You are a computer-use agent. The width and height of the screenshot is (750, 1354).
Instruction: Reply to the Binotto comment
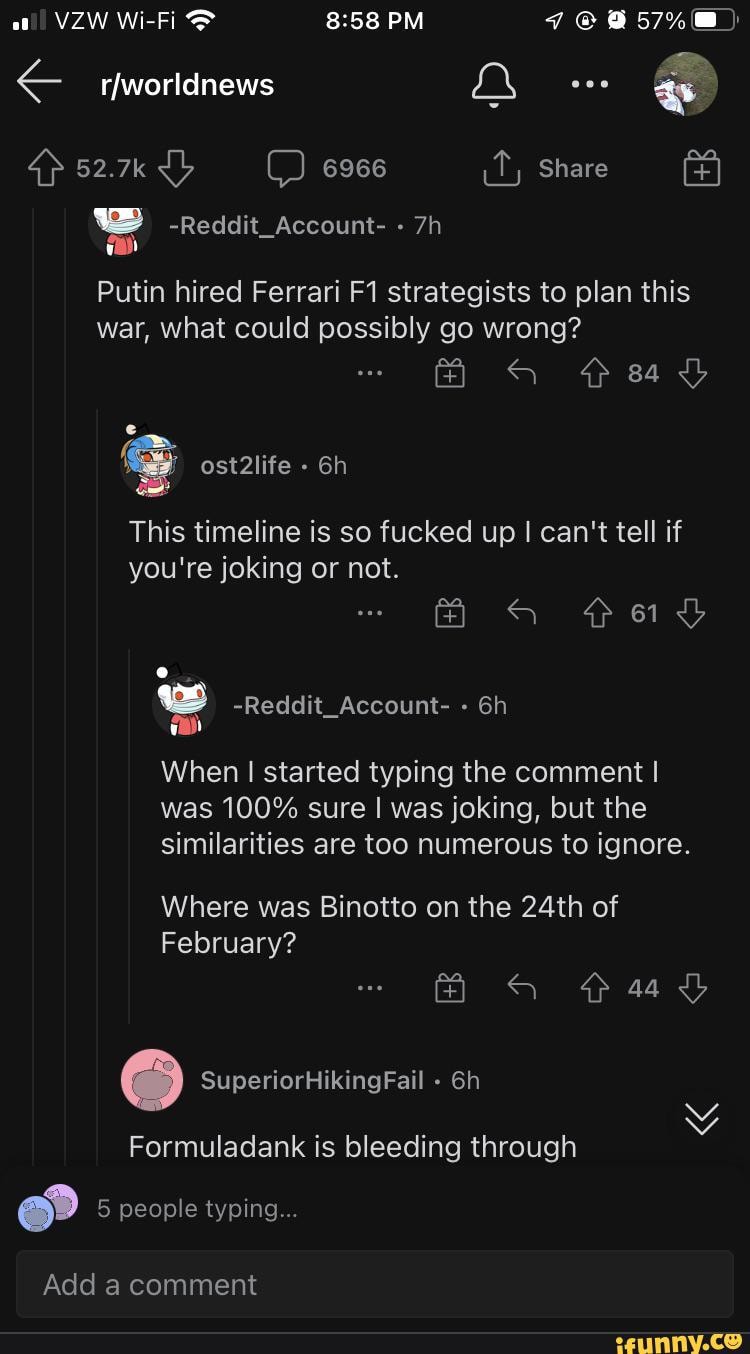520,987
